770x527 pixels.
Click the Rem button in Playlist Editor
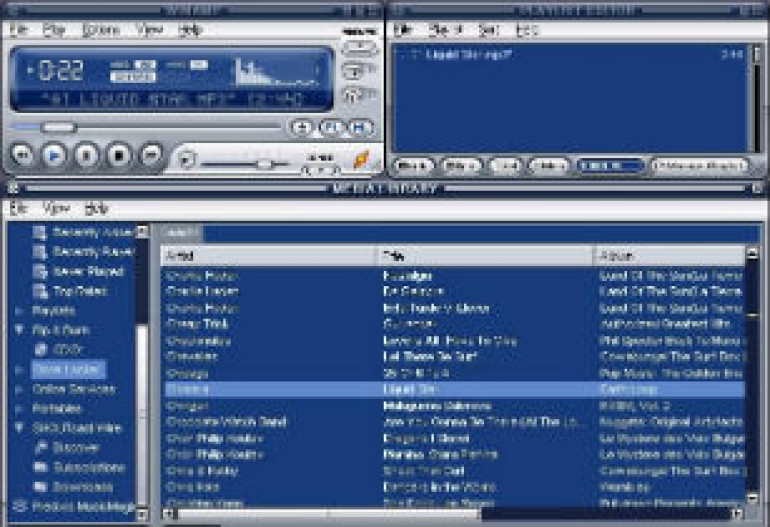pos(460,166)
